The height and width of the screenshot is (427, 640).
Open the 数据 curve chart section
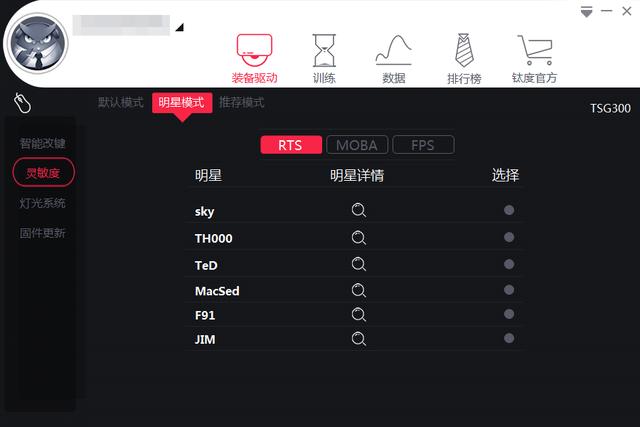tap(393, 58)
